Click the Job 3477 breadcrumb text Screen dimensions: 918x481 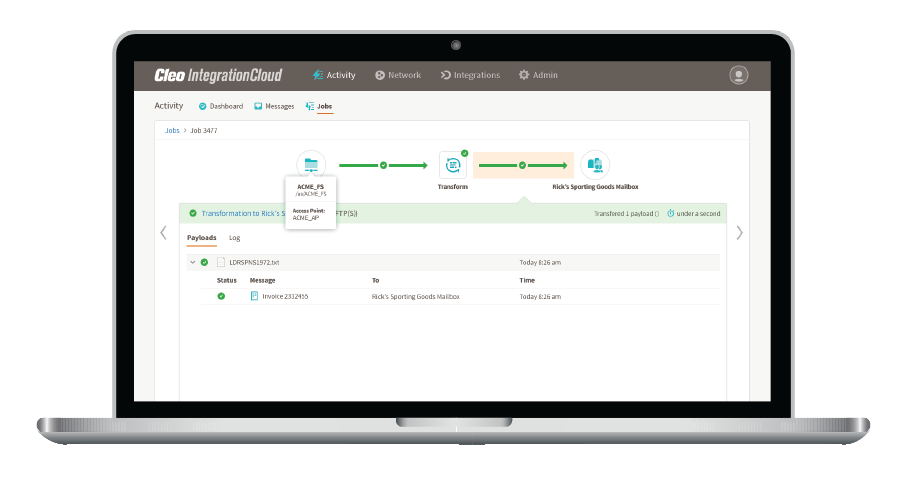[x=204, y=130]
